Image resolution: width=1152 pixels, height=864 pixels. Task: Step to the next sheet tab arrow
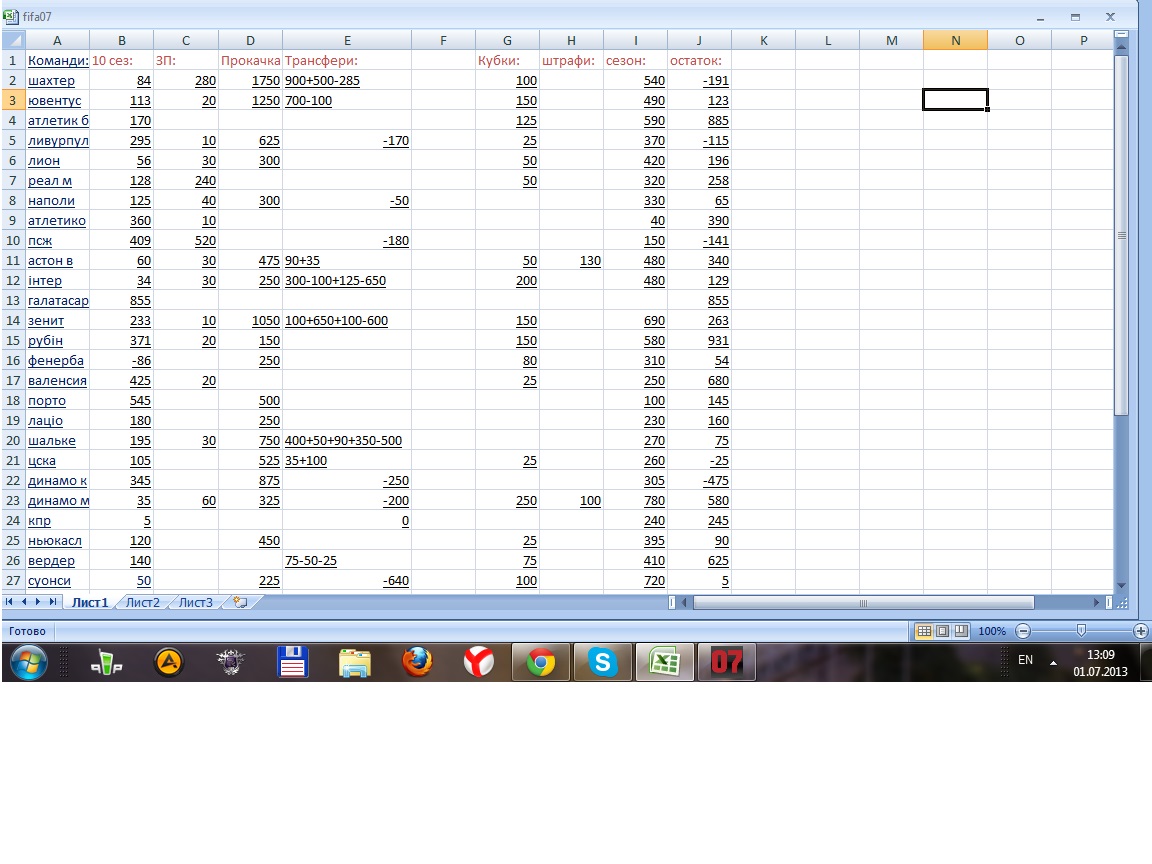[38, 602]
